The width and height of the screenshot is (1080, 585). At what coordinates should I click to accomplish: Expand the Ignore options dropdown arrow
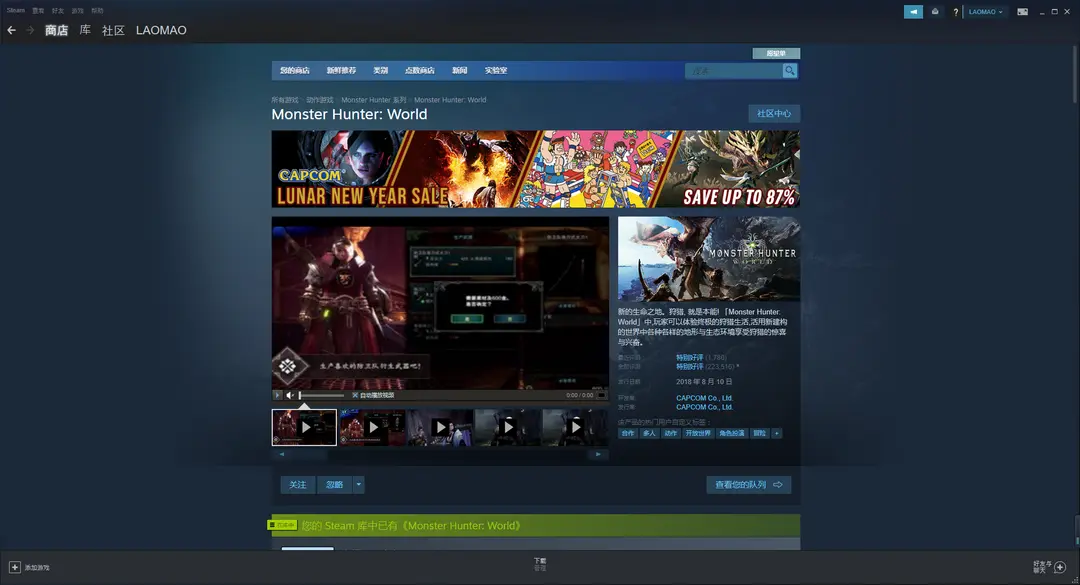pyautogui.click(x=358, y=485)
